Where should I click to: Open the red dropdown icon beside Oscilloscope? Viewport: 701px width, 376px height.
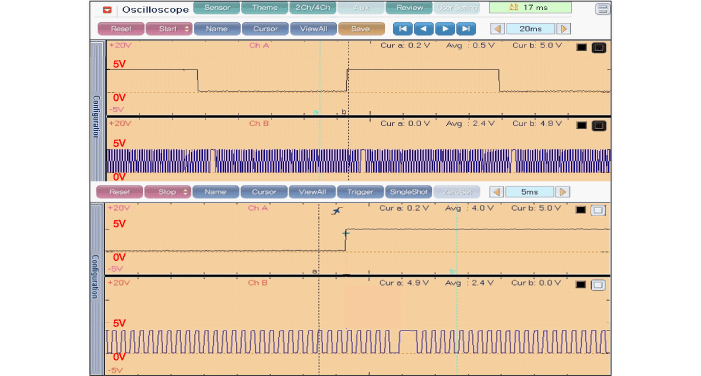(x=107, y=9)
